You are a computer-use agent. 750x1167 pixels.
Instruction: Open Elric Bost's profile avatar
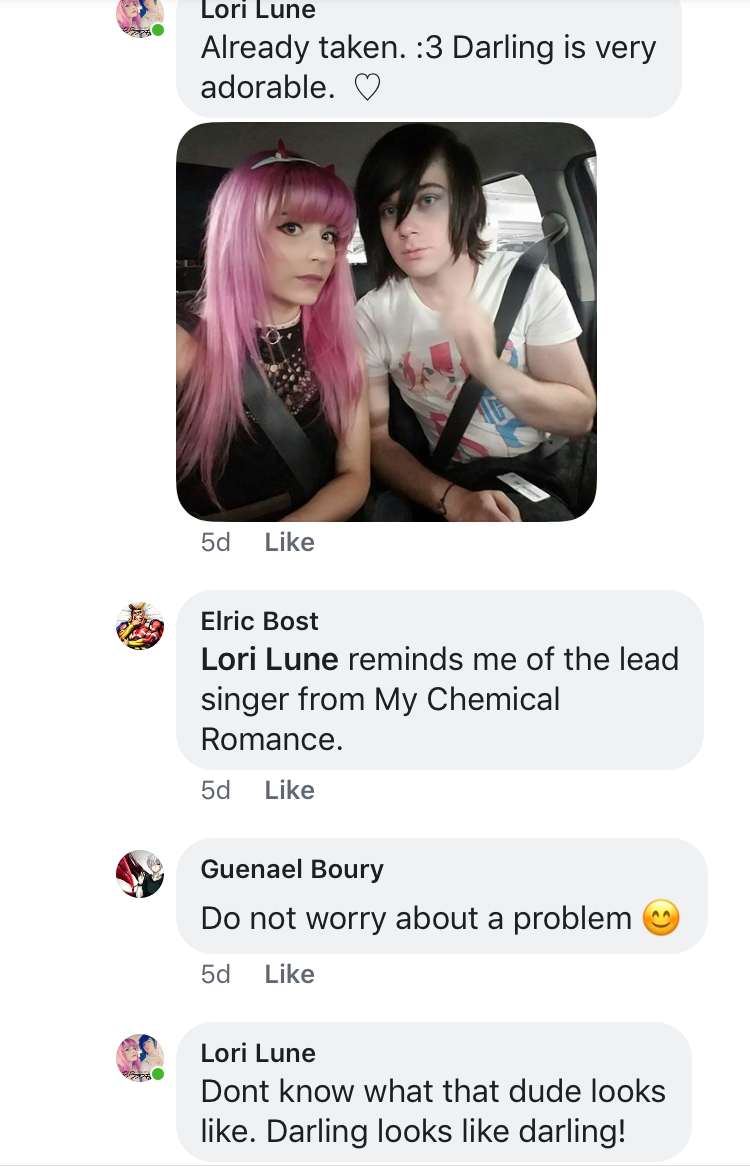click(140, 626)
